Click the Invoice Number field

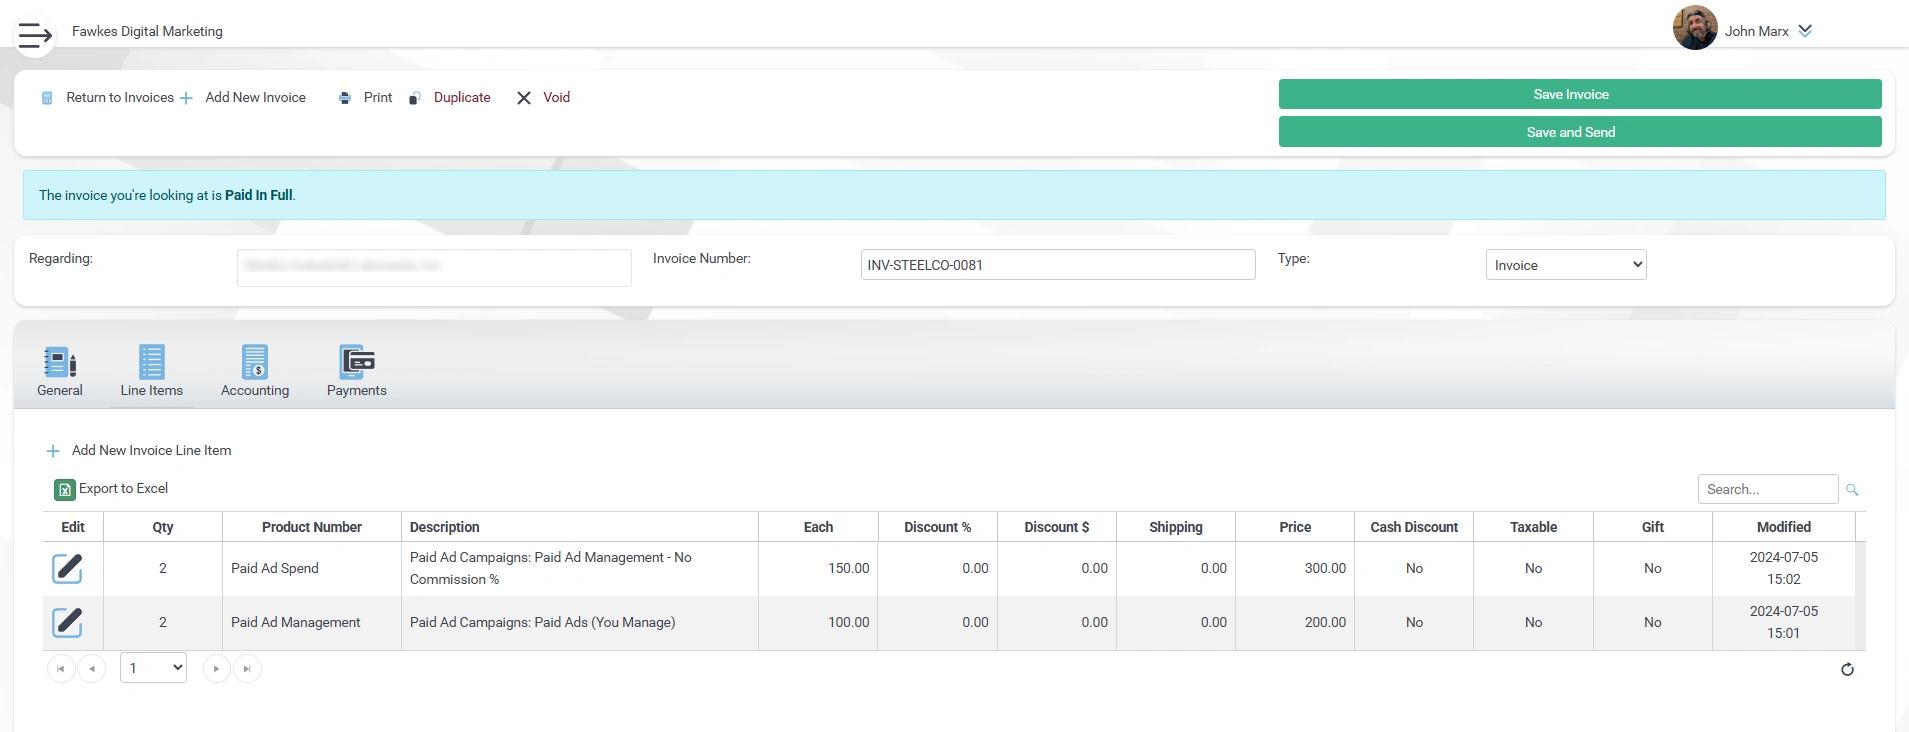click(1058, 265)
